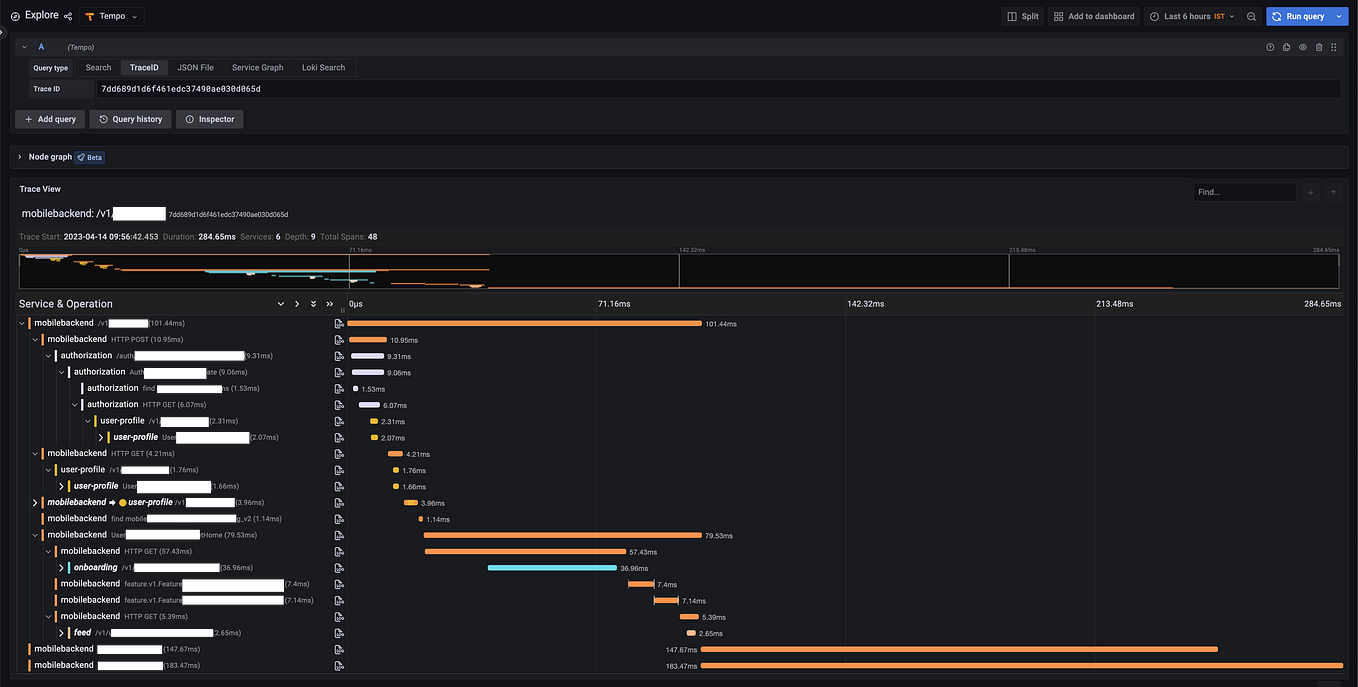Open the Inspector panel
Image resolution: width=1358 pixels, height=687 pixels.
209,118
